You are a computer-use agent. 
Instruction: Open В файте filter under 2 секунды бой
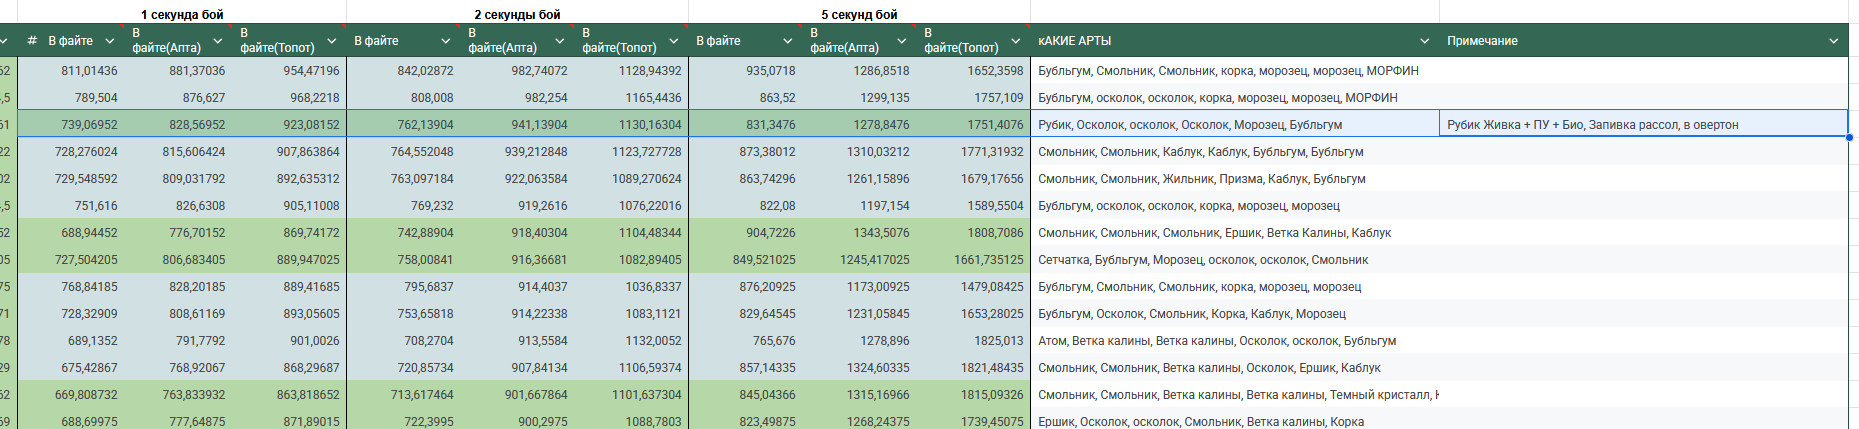click(446, 41)
